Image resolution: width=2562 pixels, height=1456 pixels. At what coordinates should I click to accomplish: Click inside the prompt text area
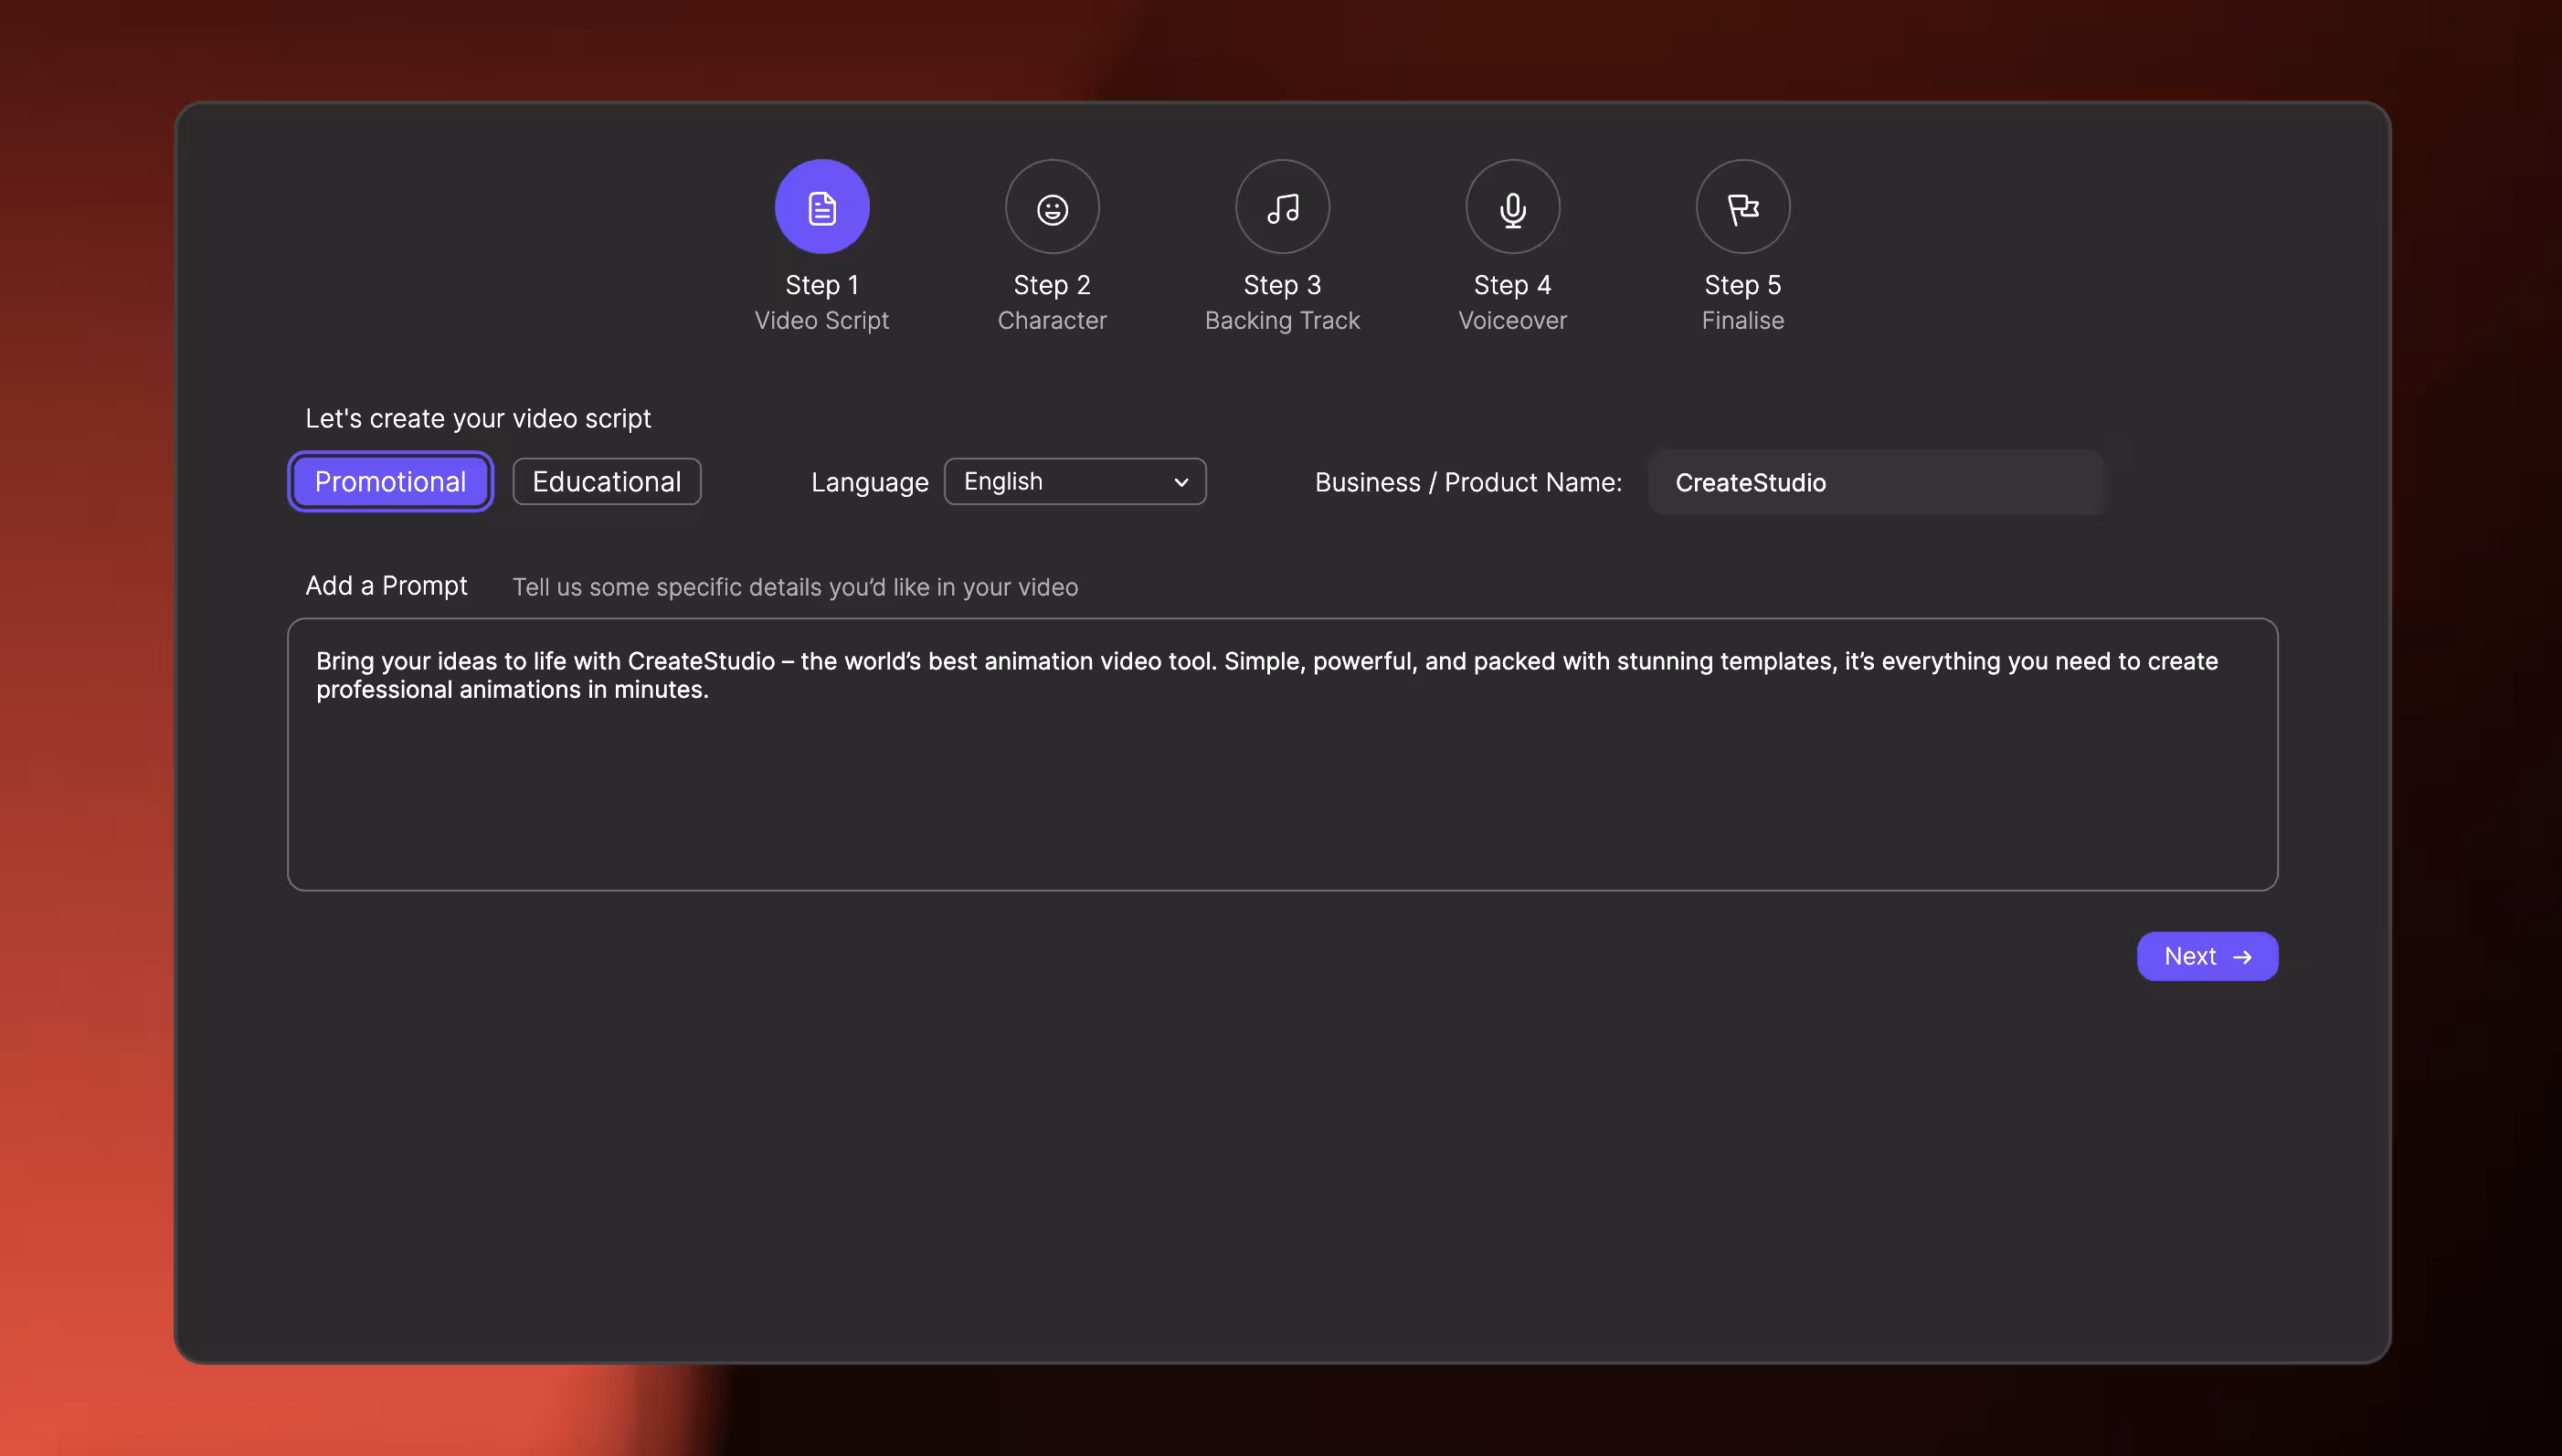[x=1282, y=780]
